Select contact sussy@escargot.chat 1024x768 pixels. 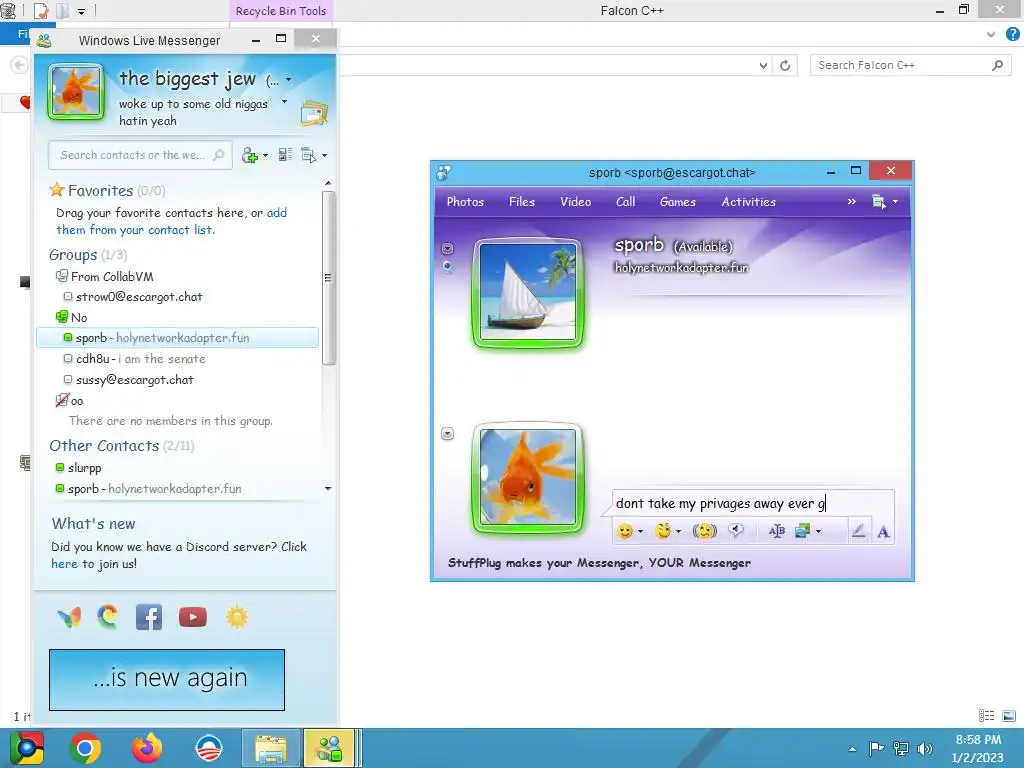click(x=134, y=379)
